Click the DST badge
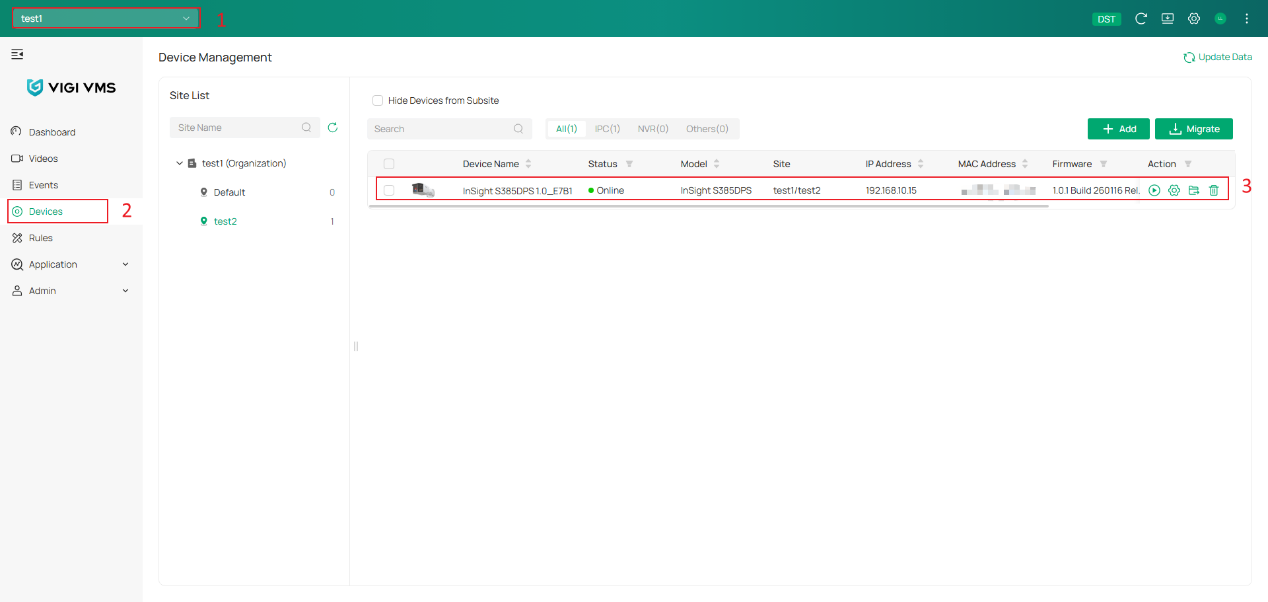Viewport: 1268px width, 602px height. point(1107,19)
